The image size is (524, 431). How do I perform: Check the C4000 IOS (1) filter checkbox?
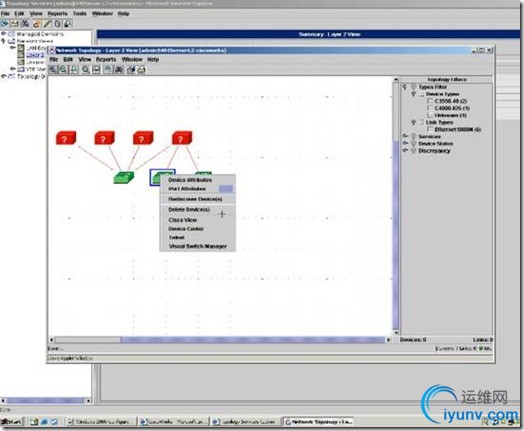430,108
